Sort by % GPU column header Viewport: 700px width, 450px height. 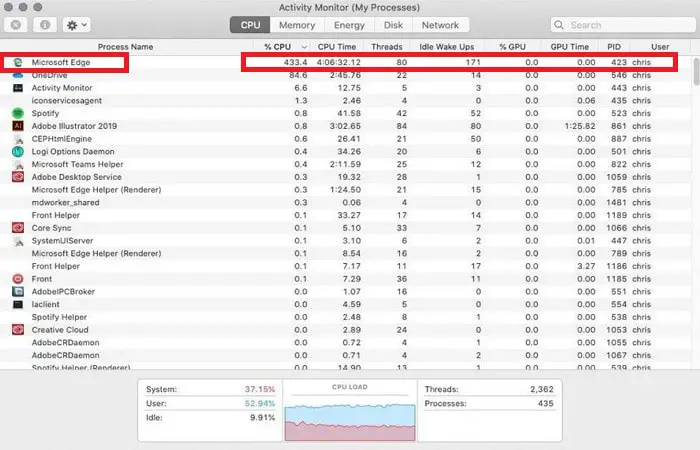512,46
